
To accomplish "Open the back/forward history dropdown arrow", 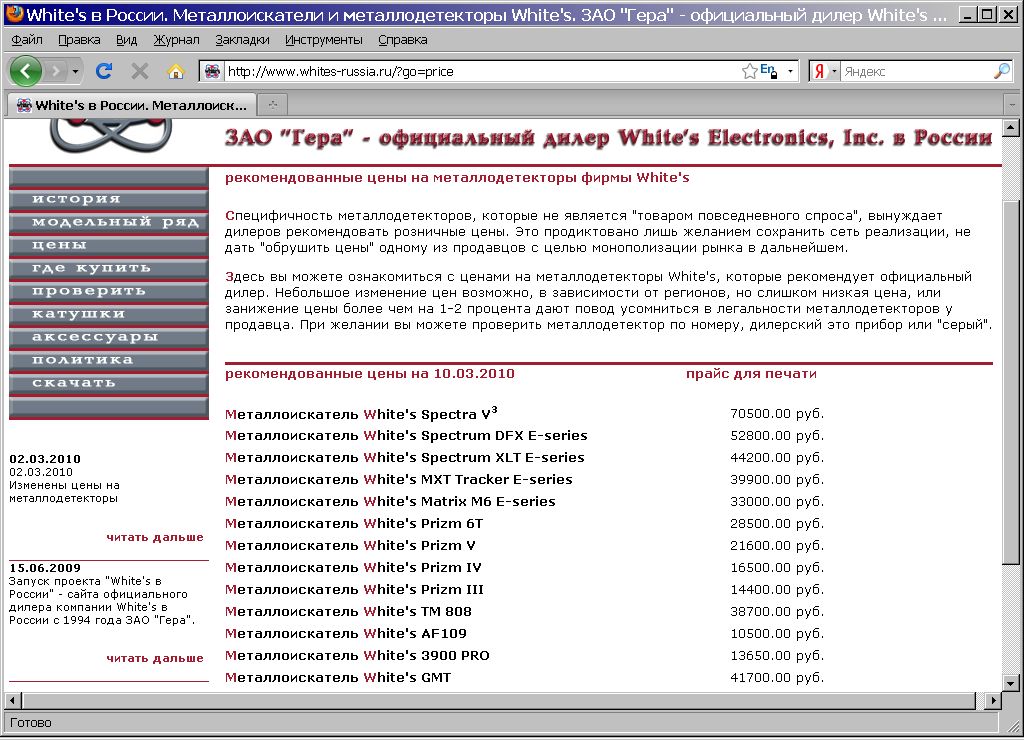I will click(x=75, y=71).
